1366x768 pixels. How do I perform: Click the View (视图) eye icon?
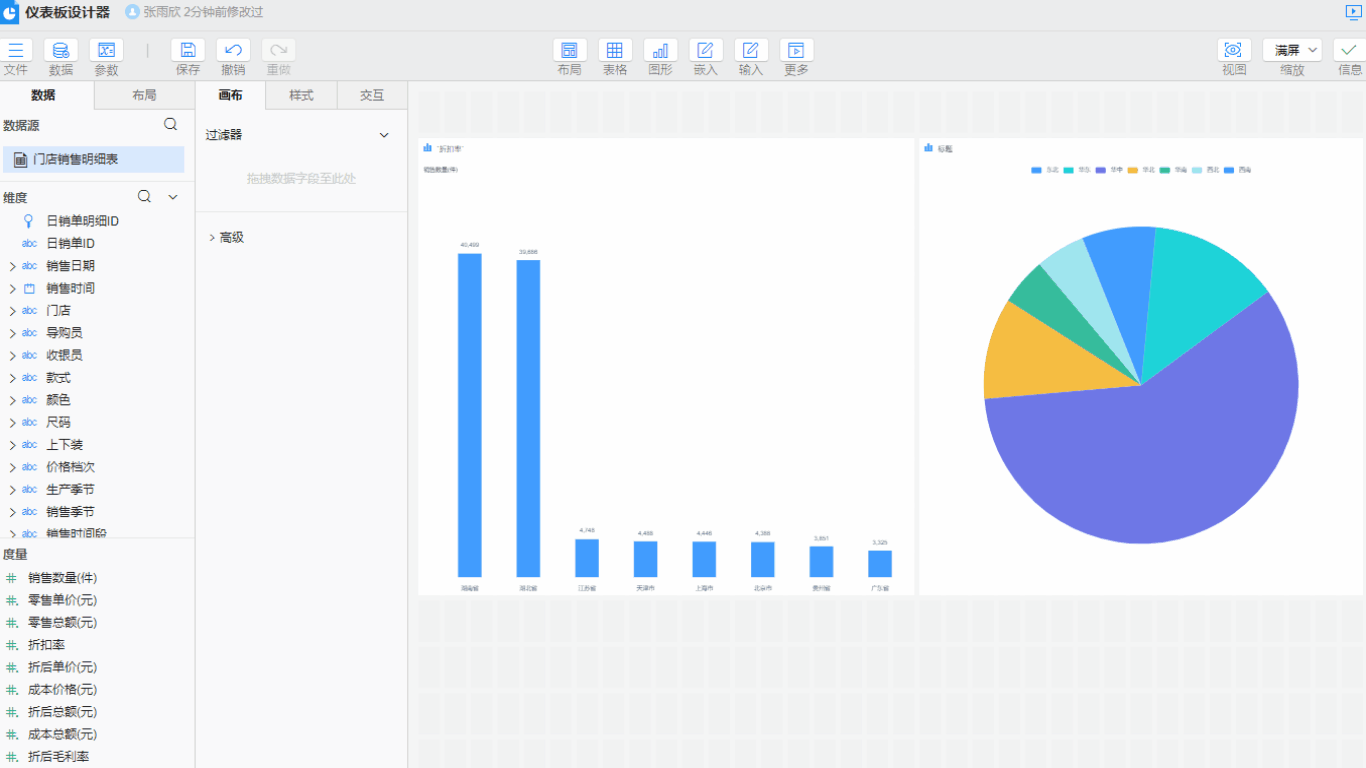coord(1234,50)
